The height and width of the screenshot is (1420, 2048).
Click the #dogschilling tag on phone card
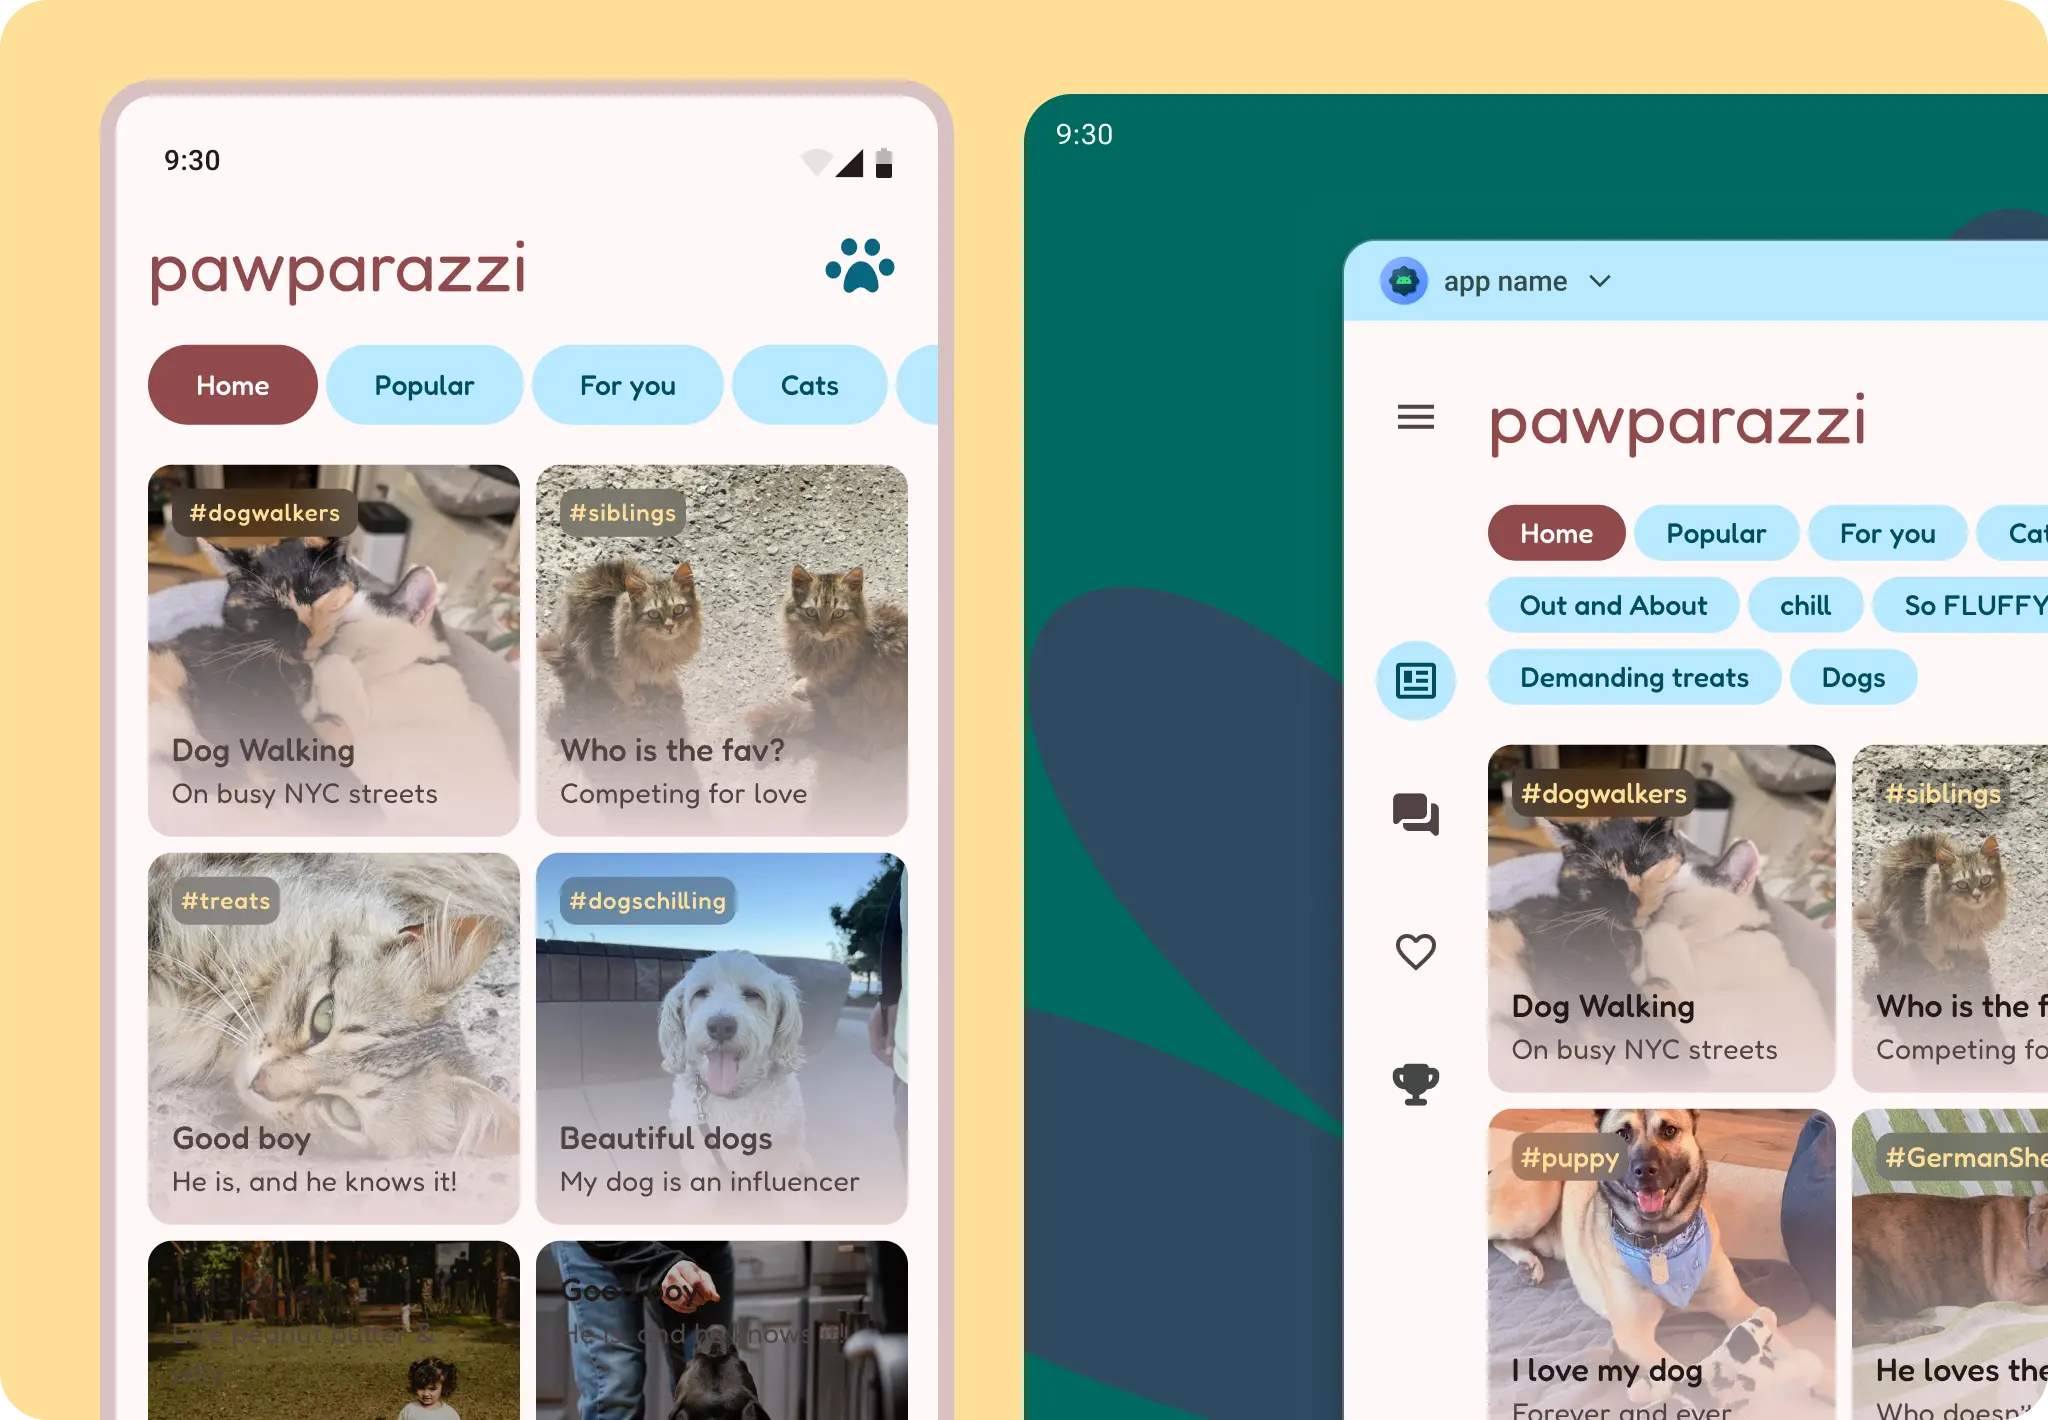click(648, 901)
